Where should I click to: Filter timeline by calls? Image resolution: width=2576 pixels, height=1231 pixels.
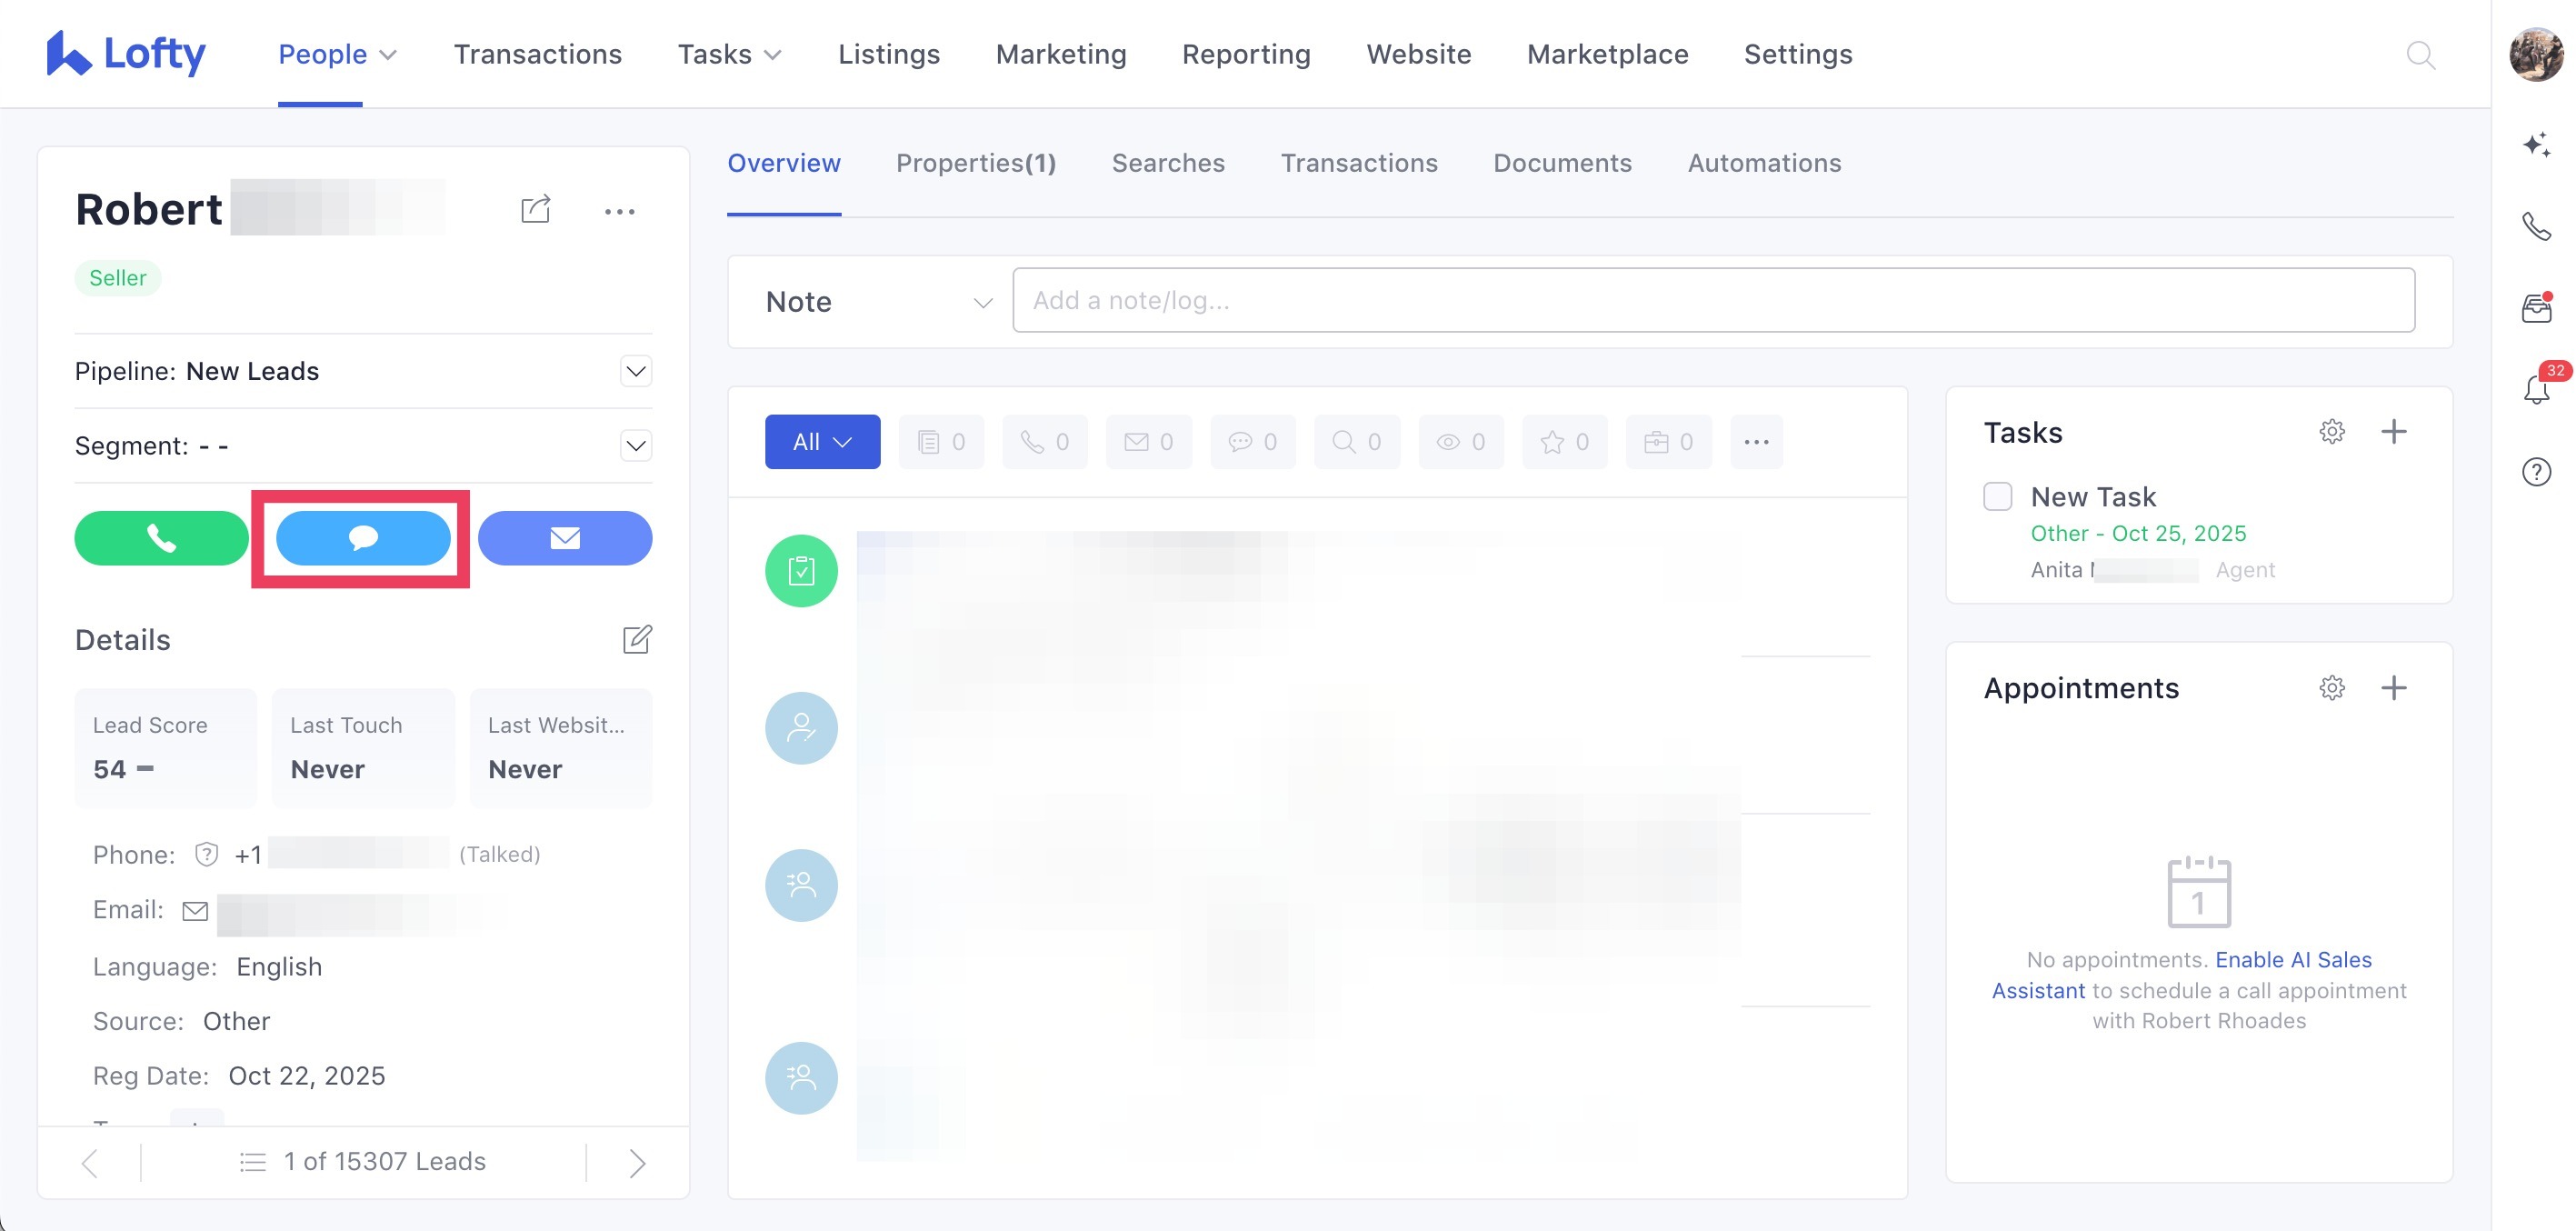coord(1044,442)
